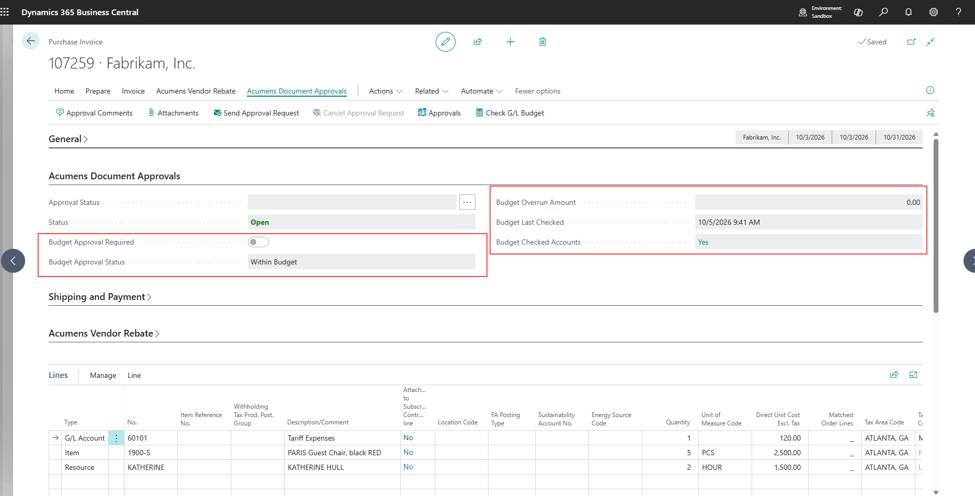Open the search magnifier icon

pyautogui.click(x=884, y=12)
